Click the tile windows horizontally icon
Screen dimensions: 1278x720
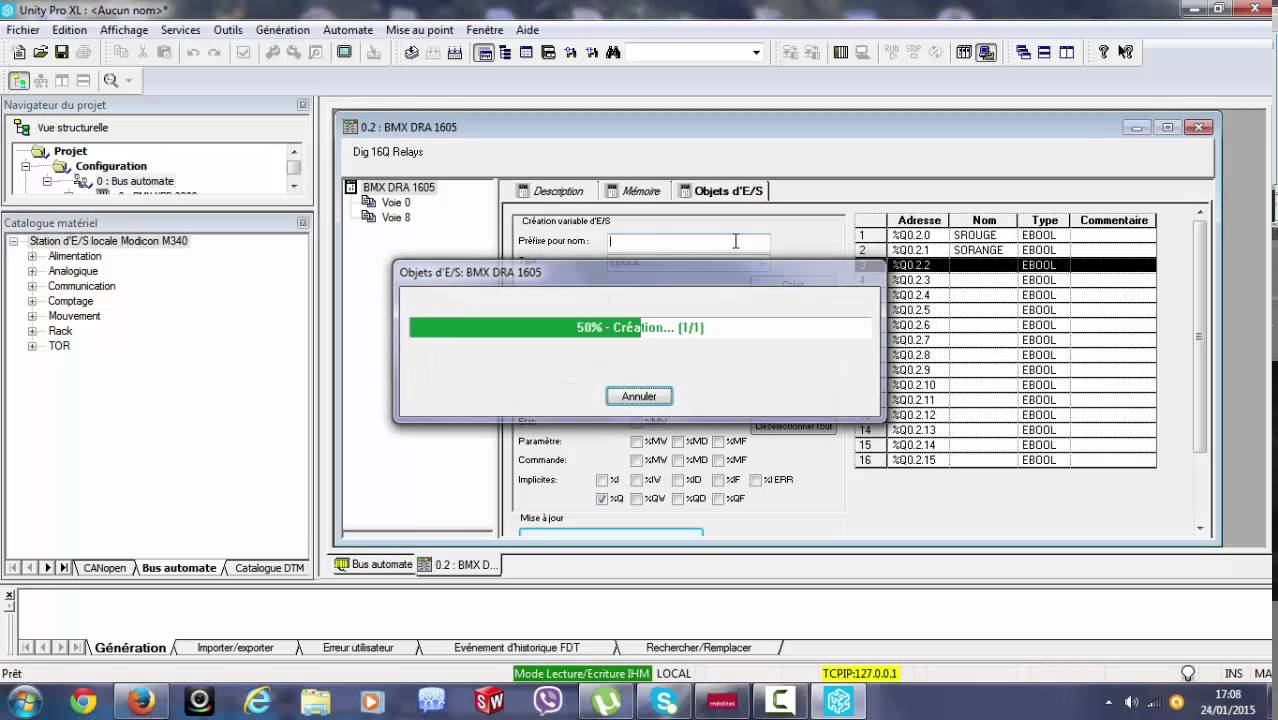1045,52
